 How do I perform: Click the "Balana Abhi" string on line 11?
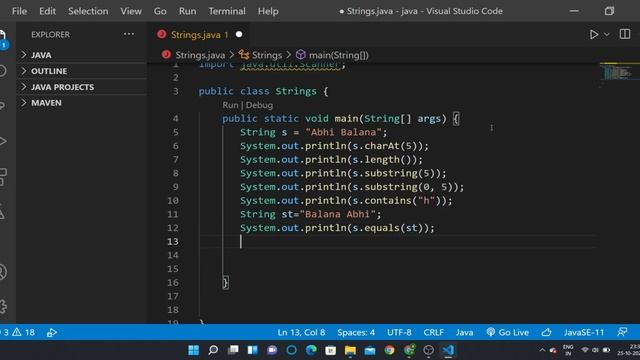[337, 214]
